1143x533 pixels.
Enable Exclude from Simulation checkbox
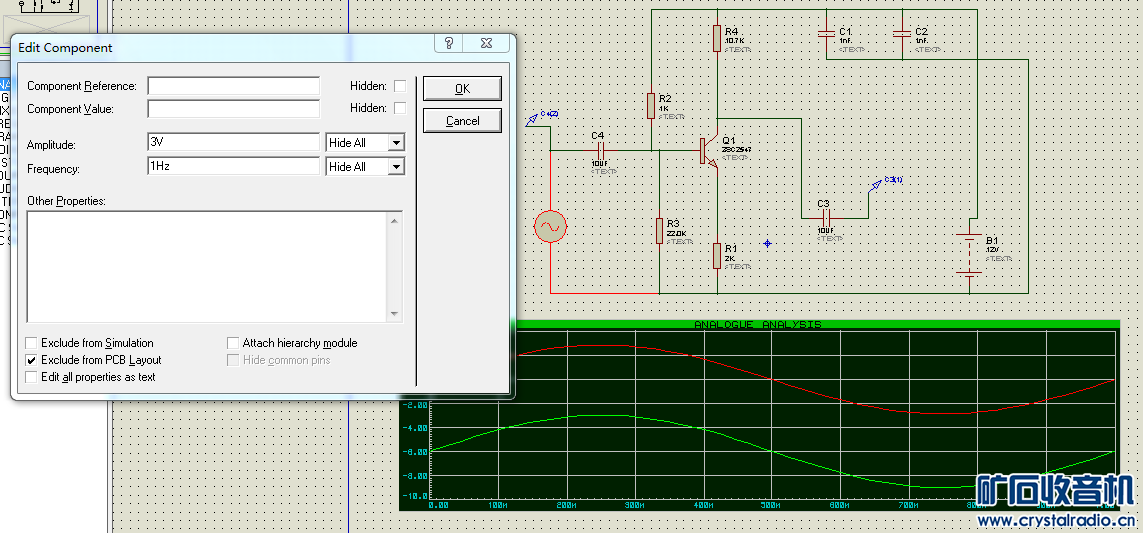pyautogui.click(x=32, y=343)
